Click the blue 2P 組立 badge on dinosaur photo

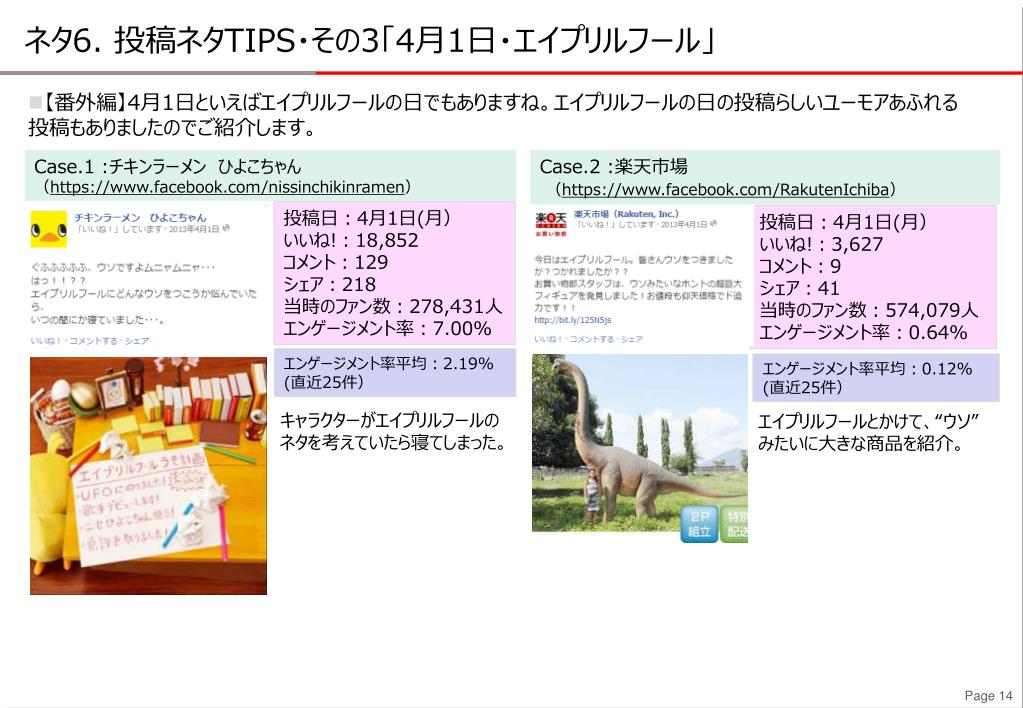coord(699,524)
